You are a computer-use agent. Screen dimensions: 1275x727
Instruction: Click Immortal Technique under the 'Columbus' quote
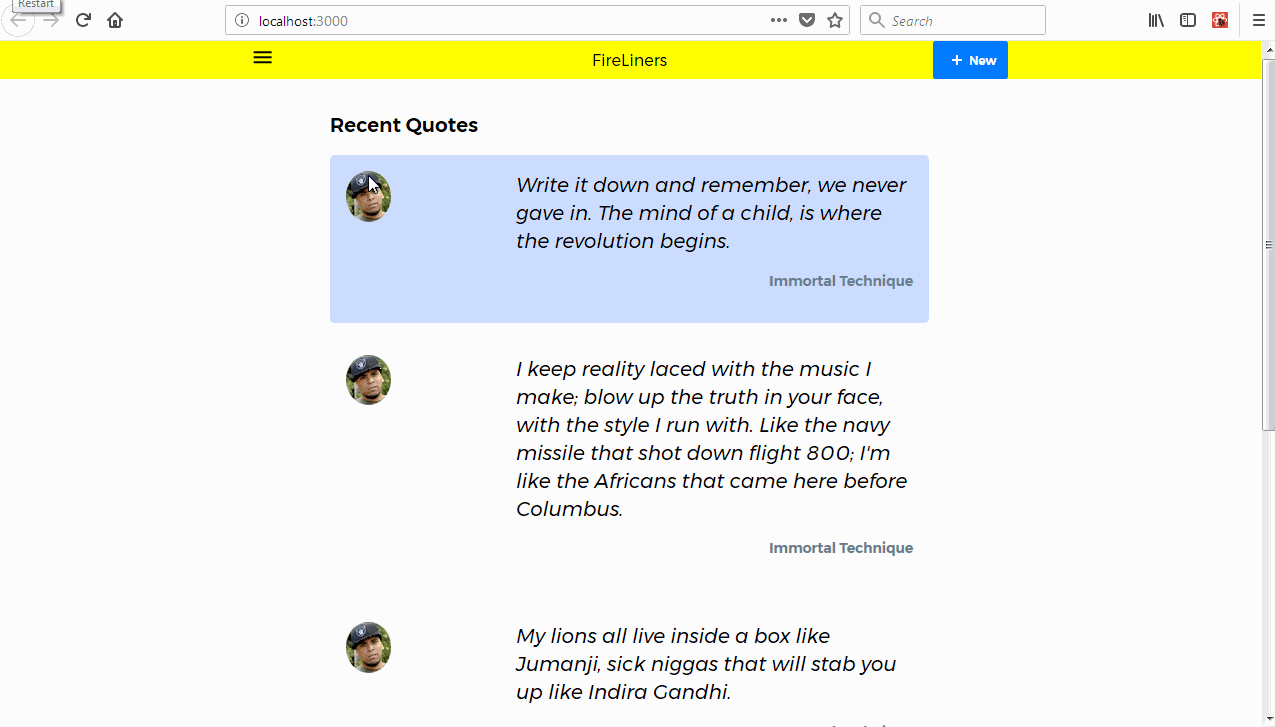pyautogui.click(x=841, y=548)
